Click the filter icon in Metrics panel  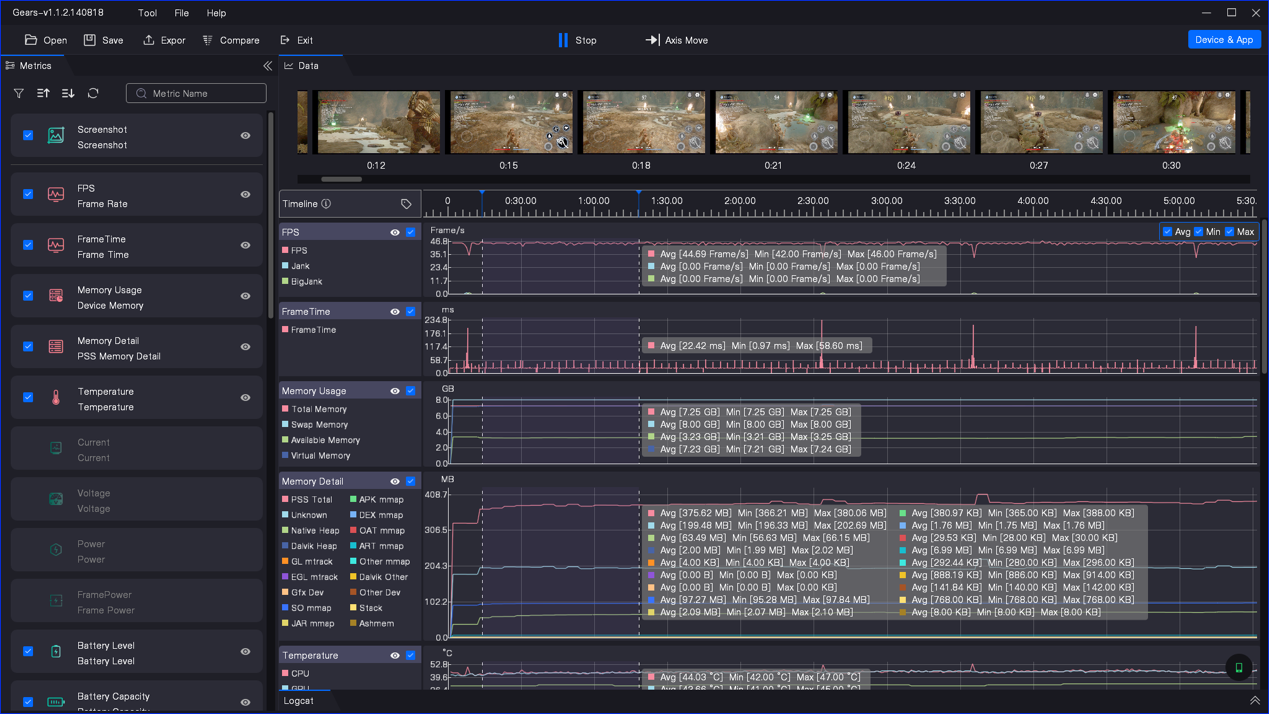coord(19,93)
